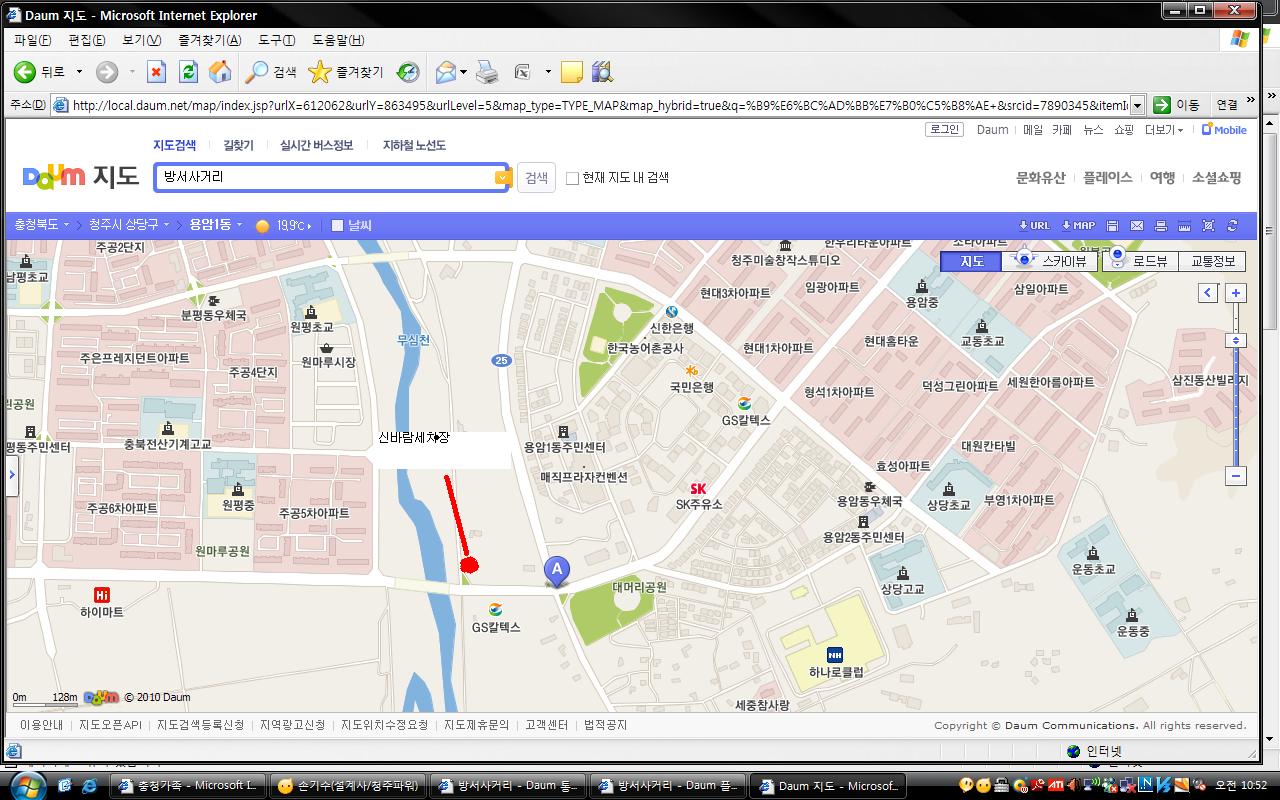Open the 보기(V) menu
1280x800 pixels.
(142, 40)
